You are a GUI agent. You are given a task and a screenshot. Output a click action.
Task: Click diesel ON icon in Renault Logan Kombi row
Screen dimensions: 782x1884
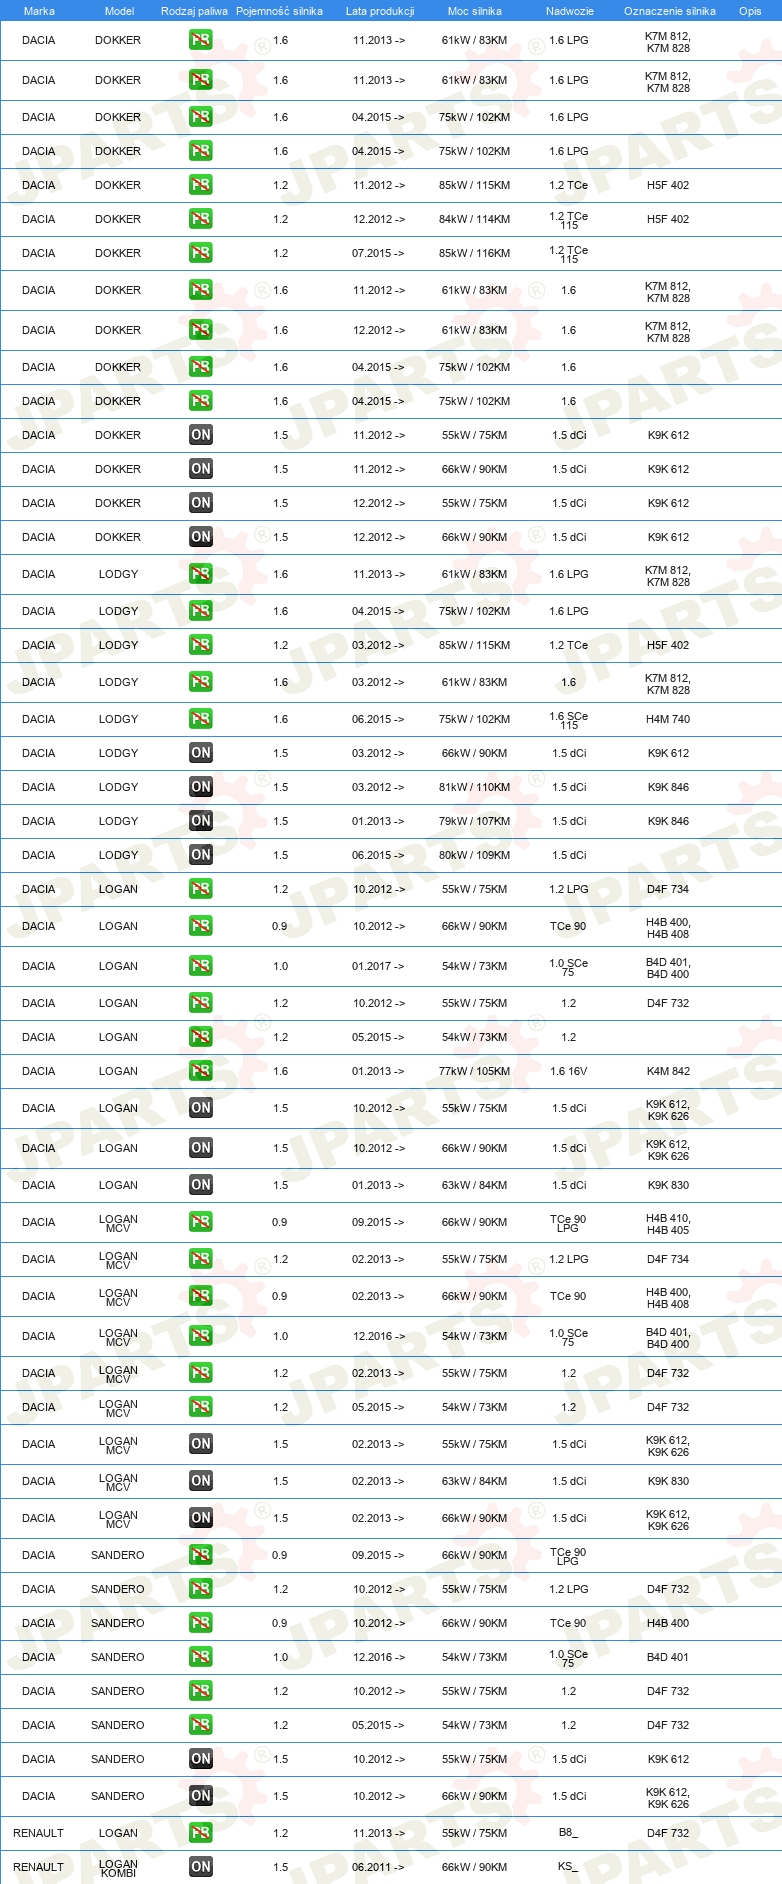(x=201, y=1867)
